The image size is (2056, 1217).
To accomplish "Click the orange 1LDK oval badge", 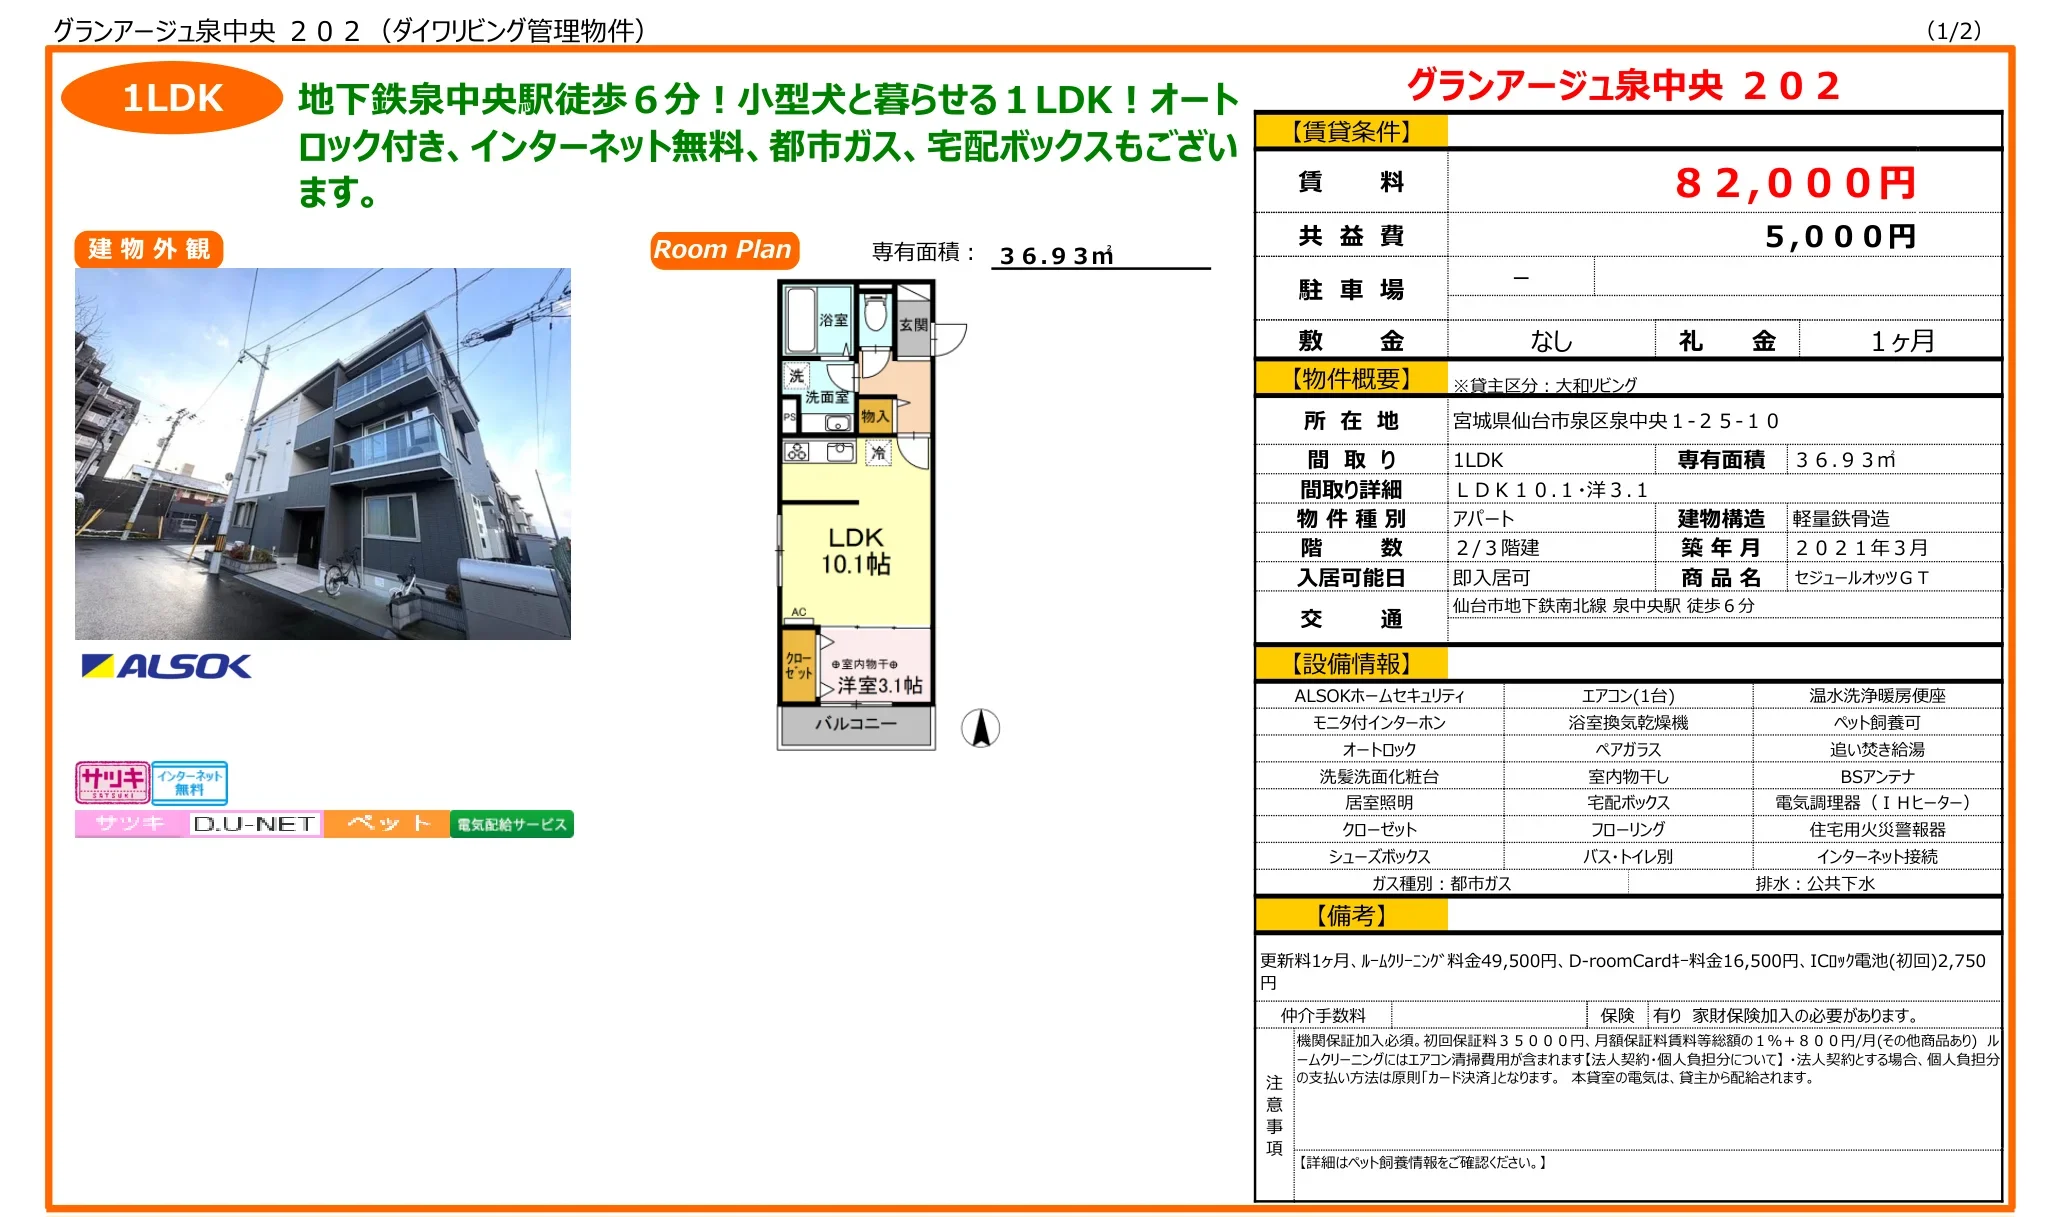I will click(x=172, y=98).
